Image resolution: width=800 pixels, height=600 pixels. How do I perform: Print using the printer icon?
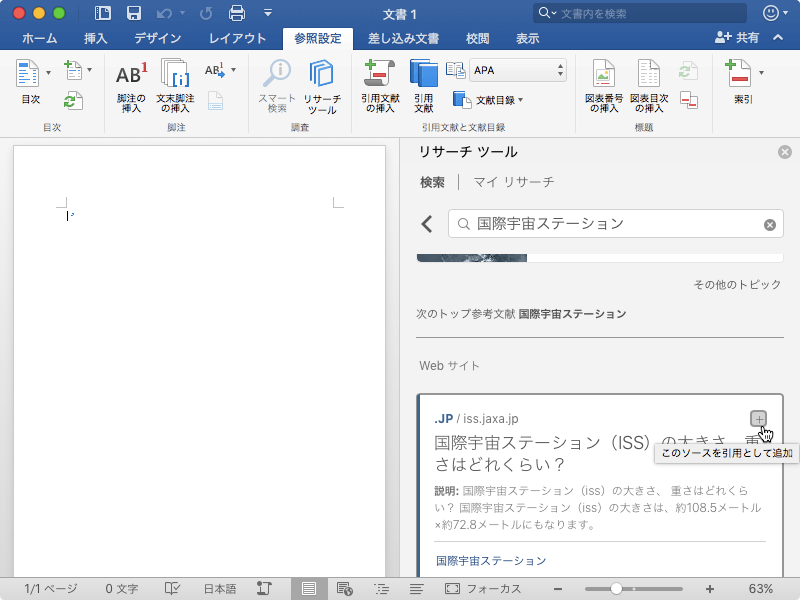click(237, 13)
